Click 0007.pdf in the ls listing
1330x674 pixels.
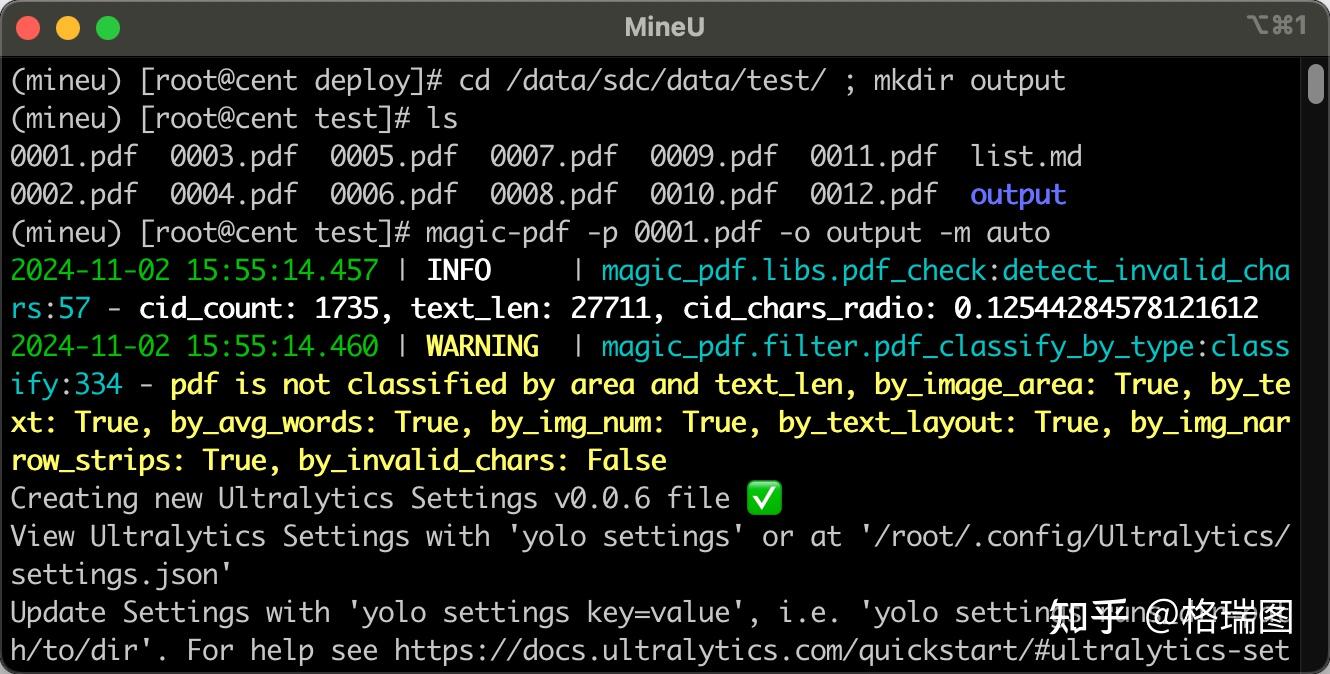click(554, 156)
